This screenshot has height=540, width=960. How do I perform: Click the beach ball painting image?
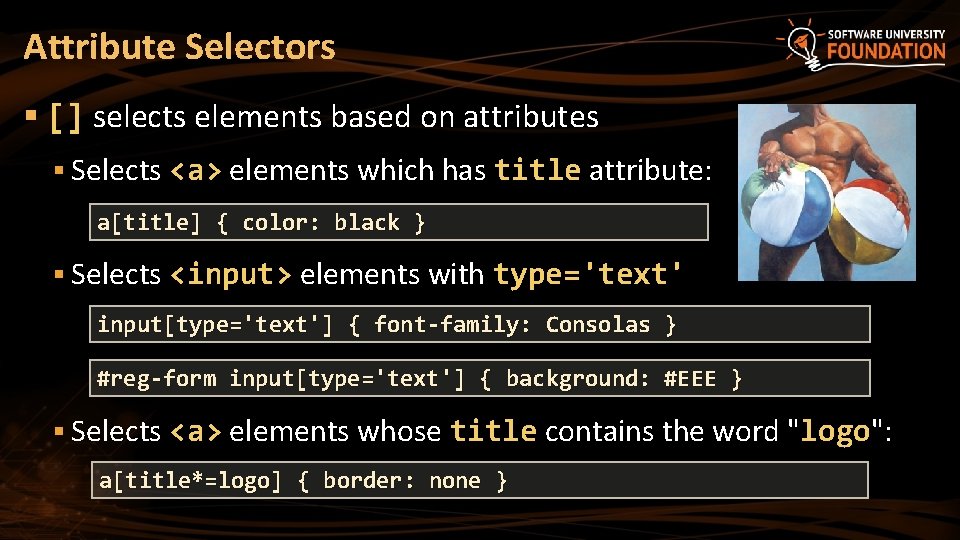827,192
